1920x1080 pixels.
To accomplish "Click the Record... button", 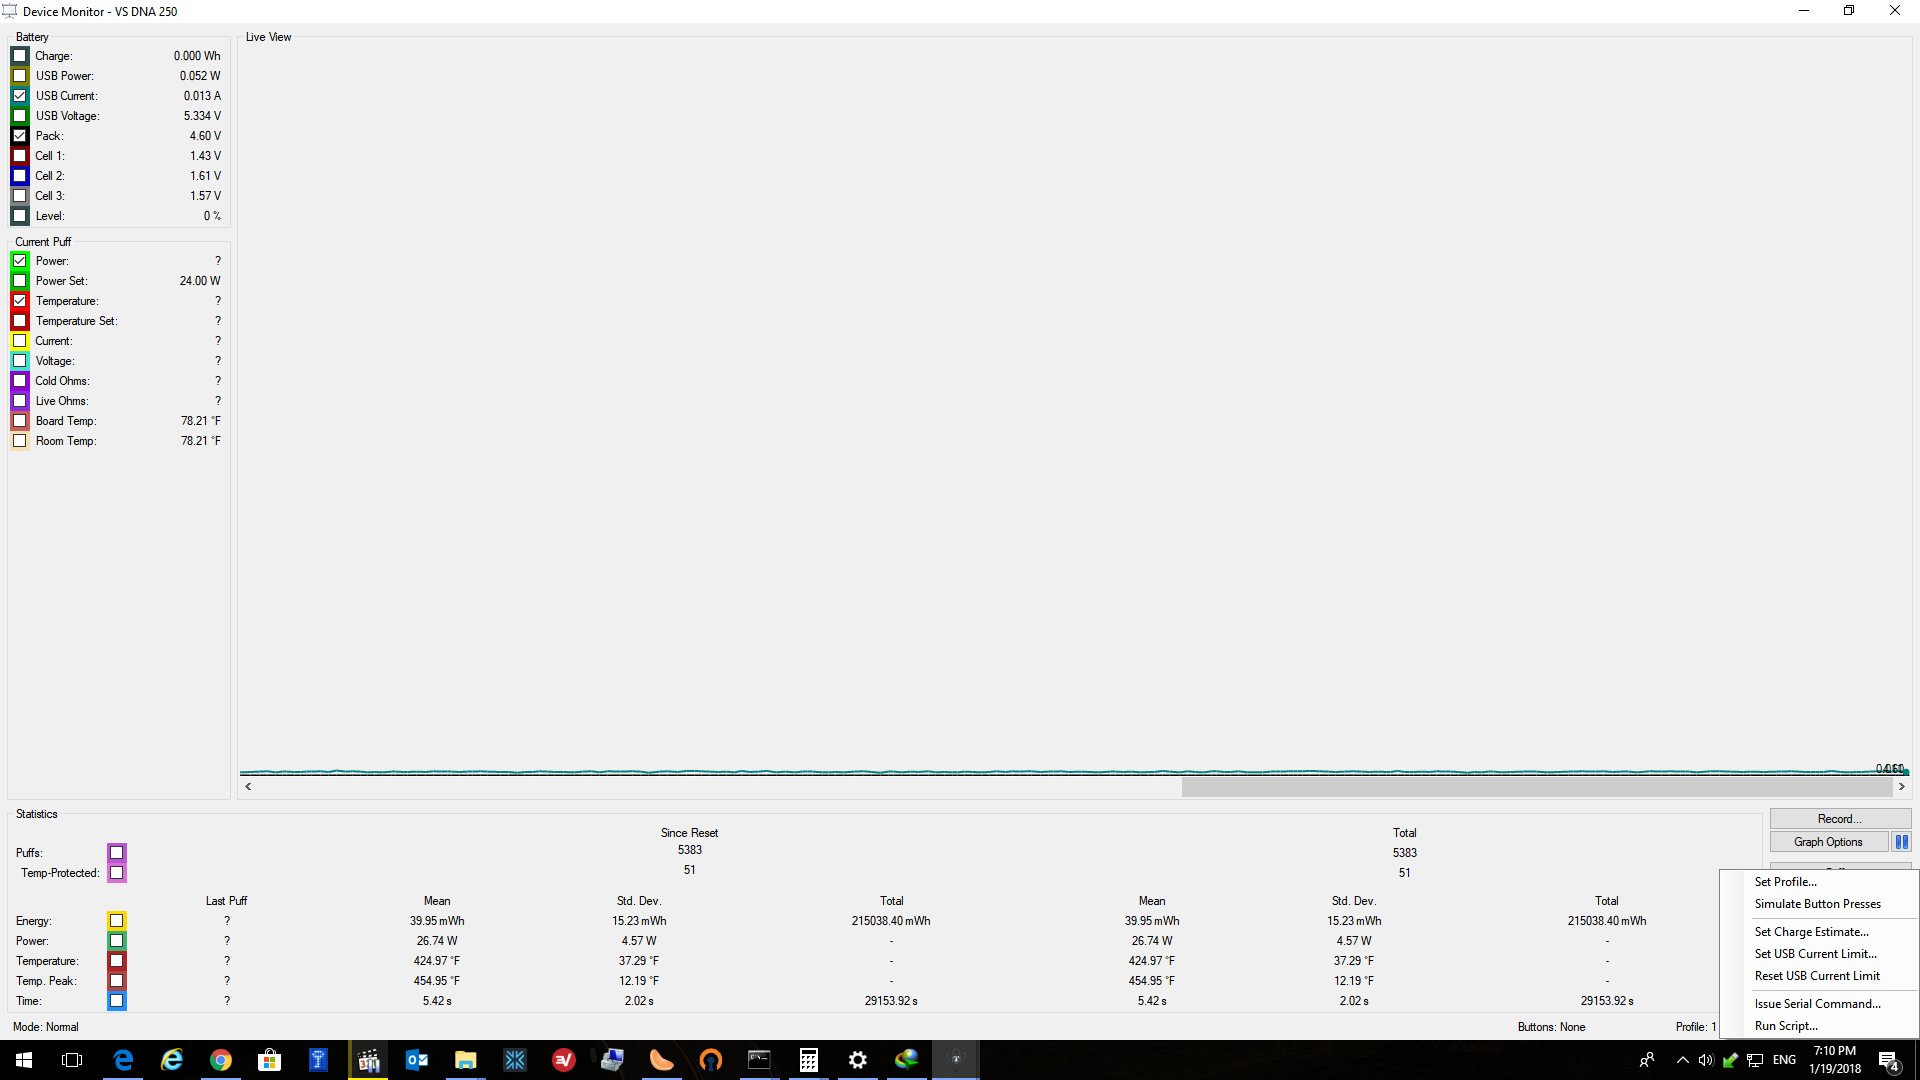I will click(1839, 819).
